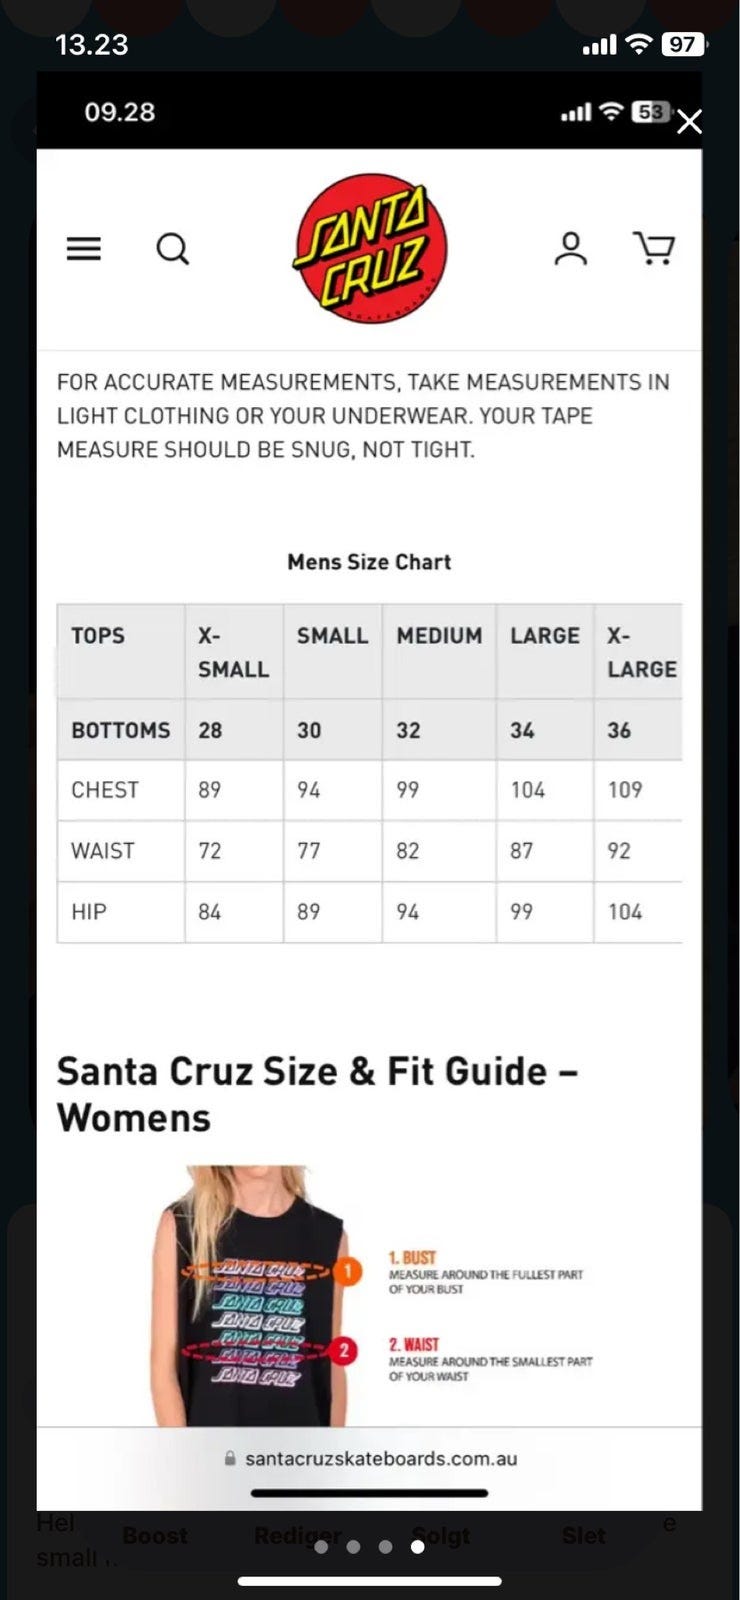Jump to the first image page dot
The image size is (740, 1600).
321,1546
